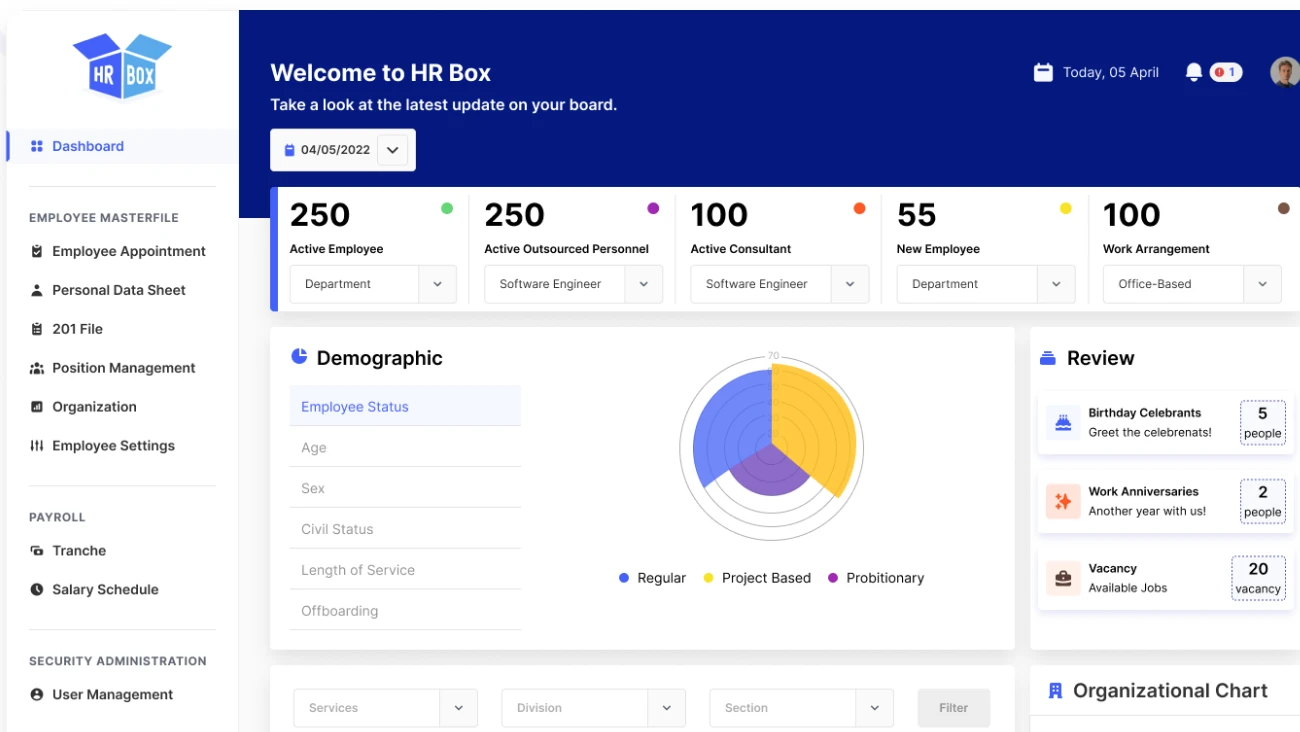The width and height of the screenshot is (1300, 732).
Task: Click the Demographic pie chart icon
Action: click(299, 356)
